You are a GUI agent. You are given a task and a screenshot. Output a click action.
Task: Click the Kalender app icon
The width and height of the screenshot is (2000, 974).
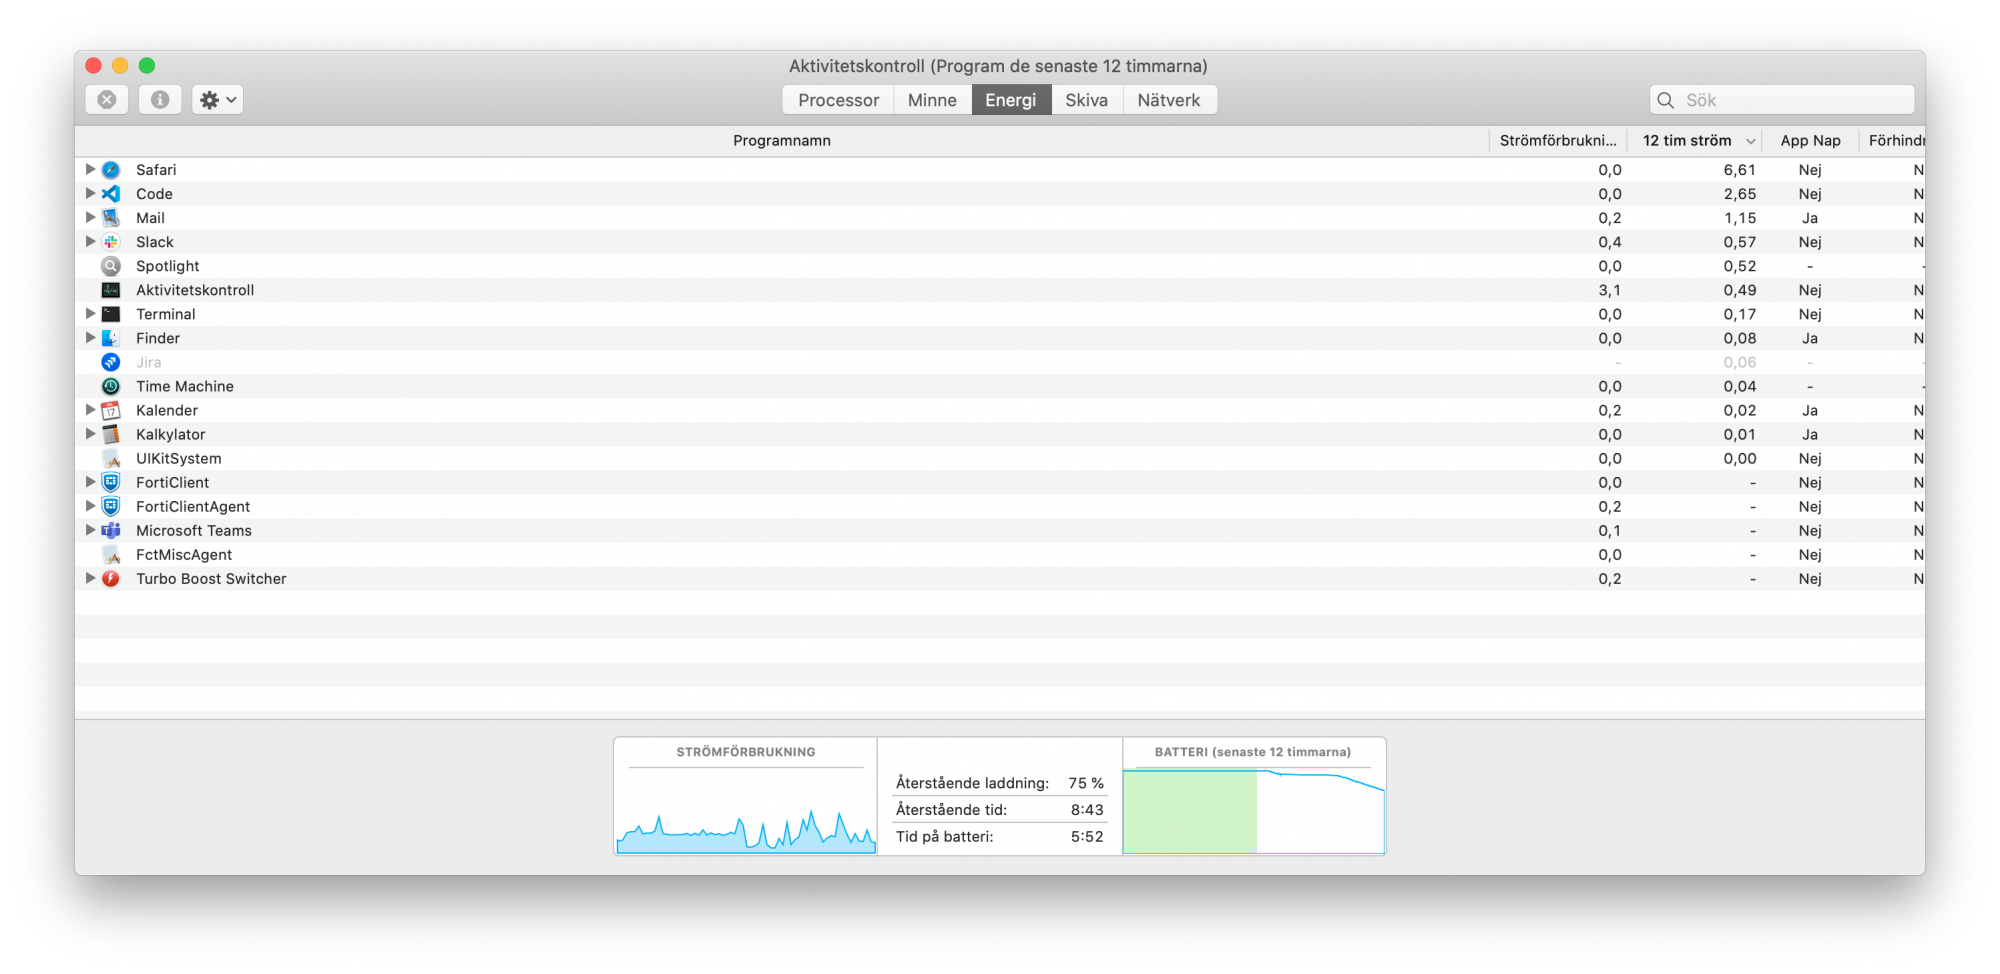[111, 410]
